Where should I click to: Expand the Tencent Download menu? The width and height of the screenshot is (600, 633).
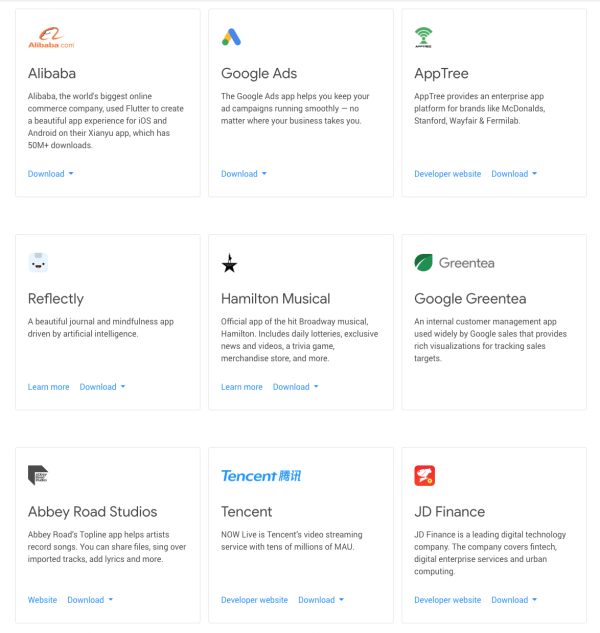point(321,600)
